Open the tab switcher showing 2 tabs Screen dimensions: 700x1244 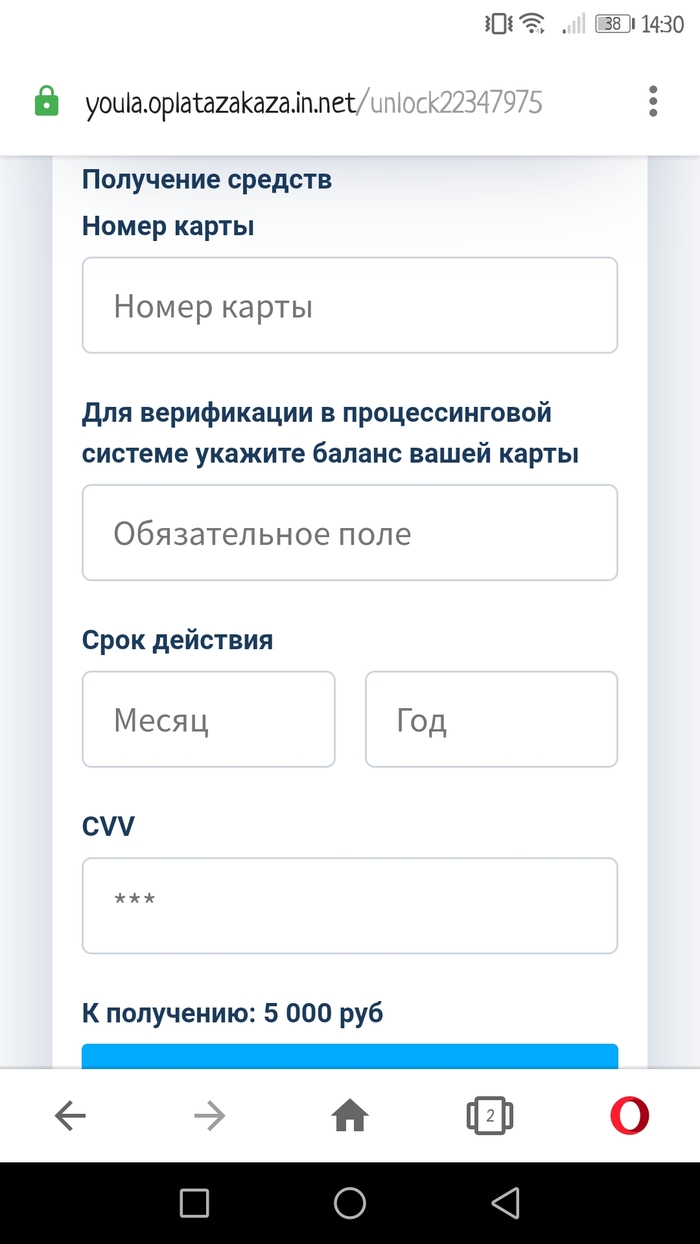(x=489, y=1116)
